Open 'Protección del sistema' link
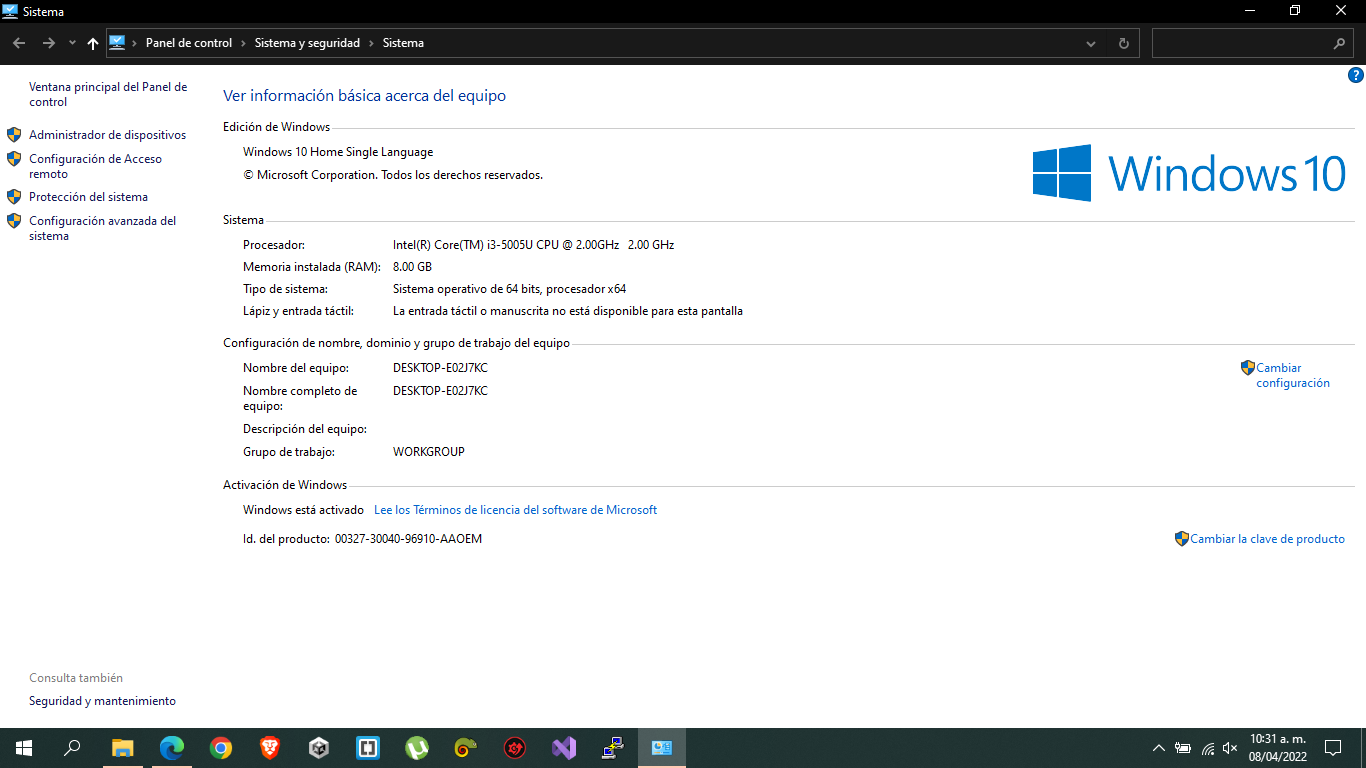This screenshot has height=768, width=1366. (88, 197)
